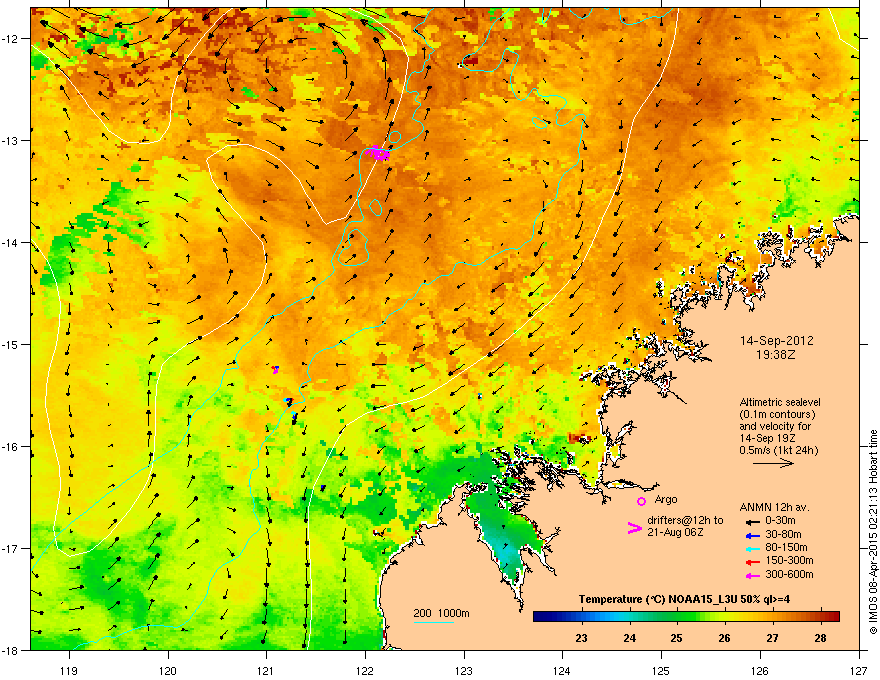Click the 'Altimetric sealevel' label

pos(780,402)
